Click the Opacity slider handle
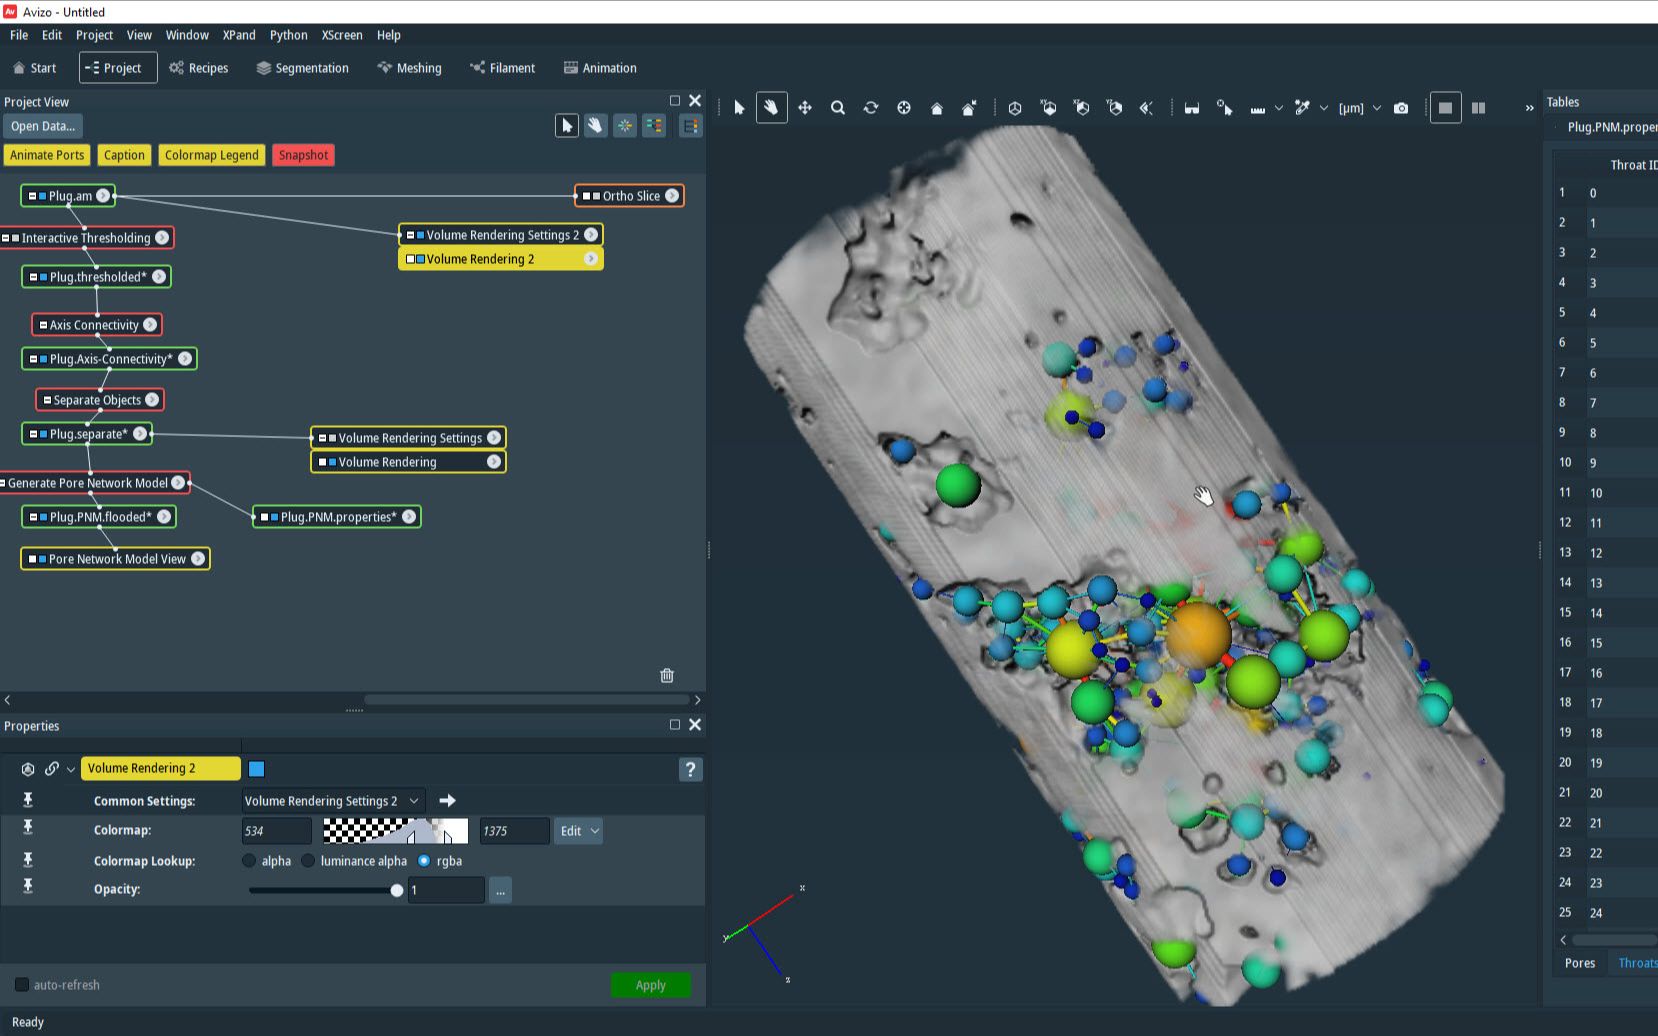The height and width of the screenshot is (1036, 1658). click(397, 890)
